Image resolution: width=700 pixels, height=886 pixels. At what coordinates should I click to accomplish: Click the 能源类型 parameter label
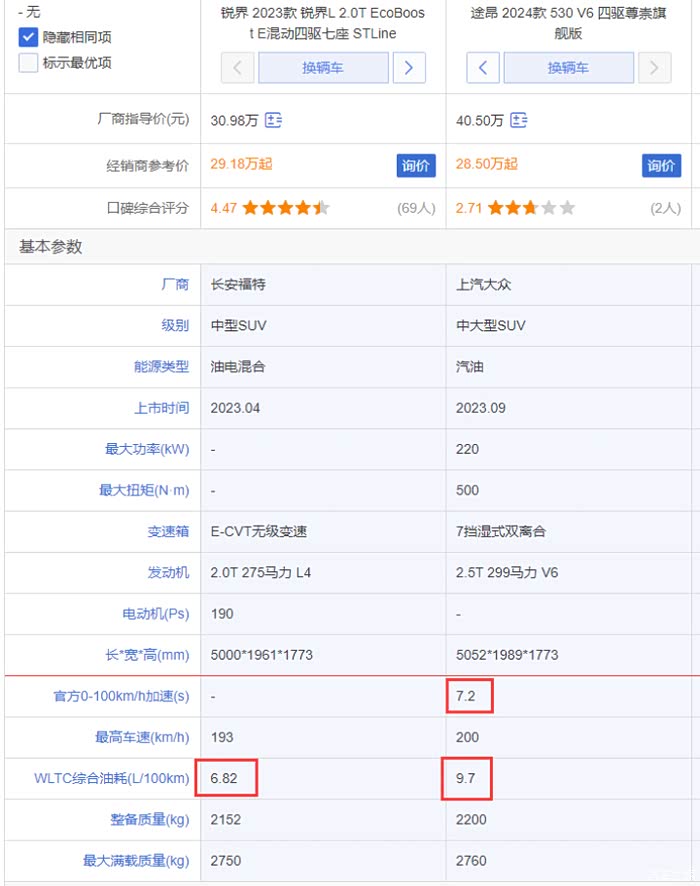(162, 367)
